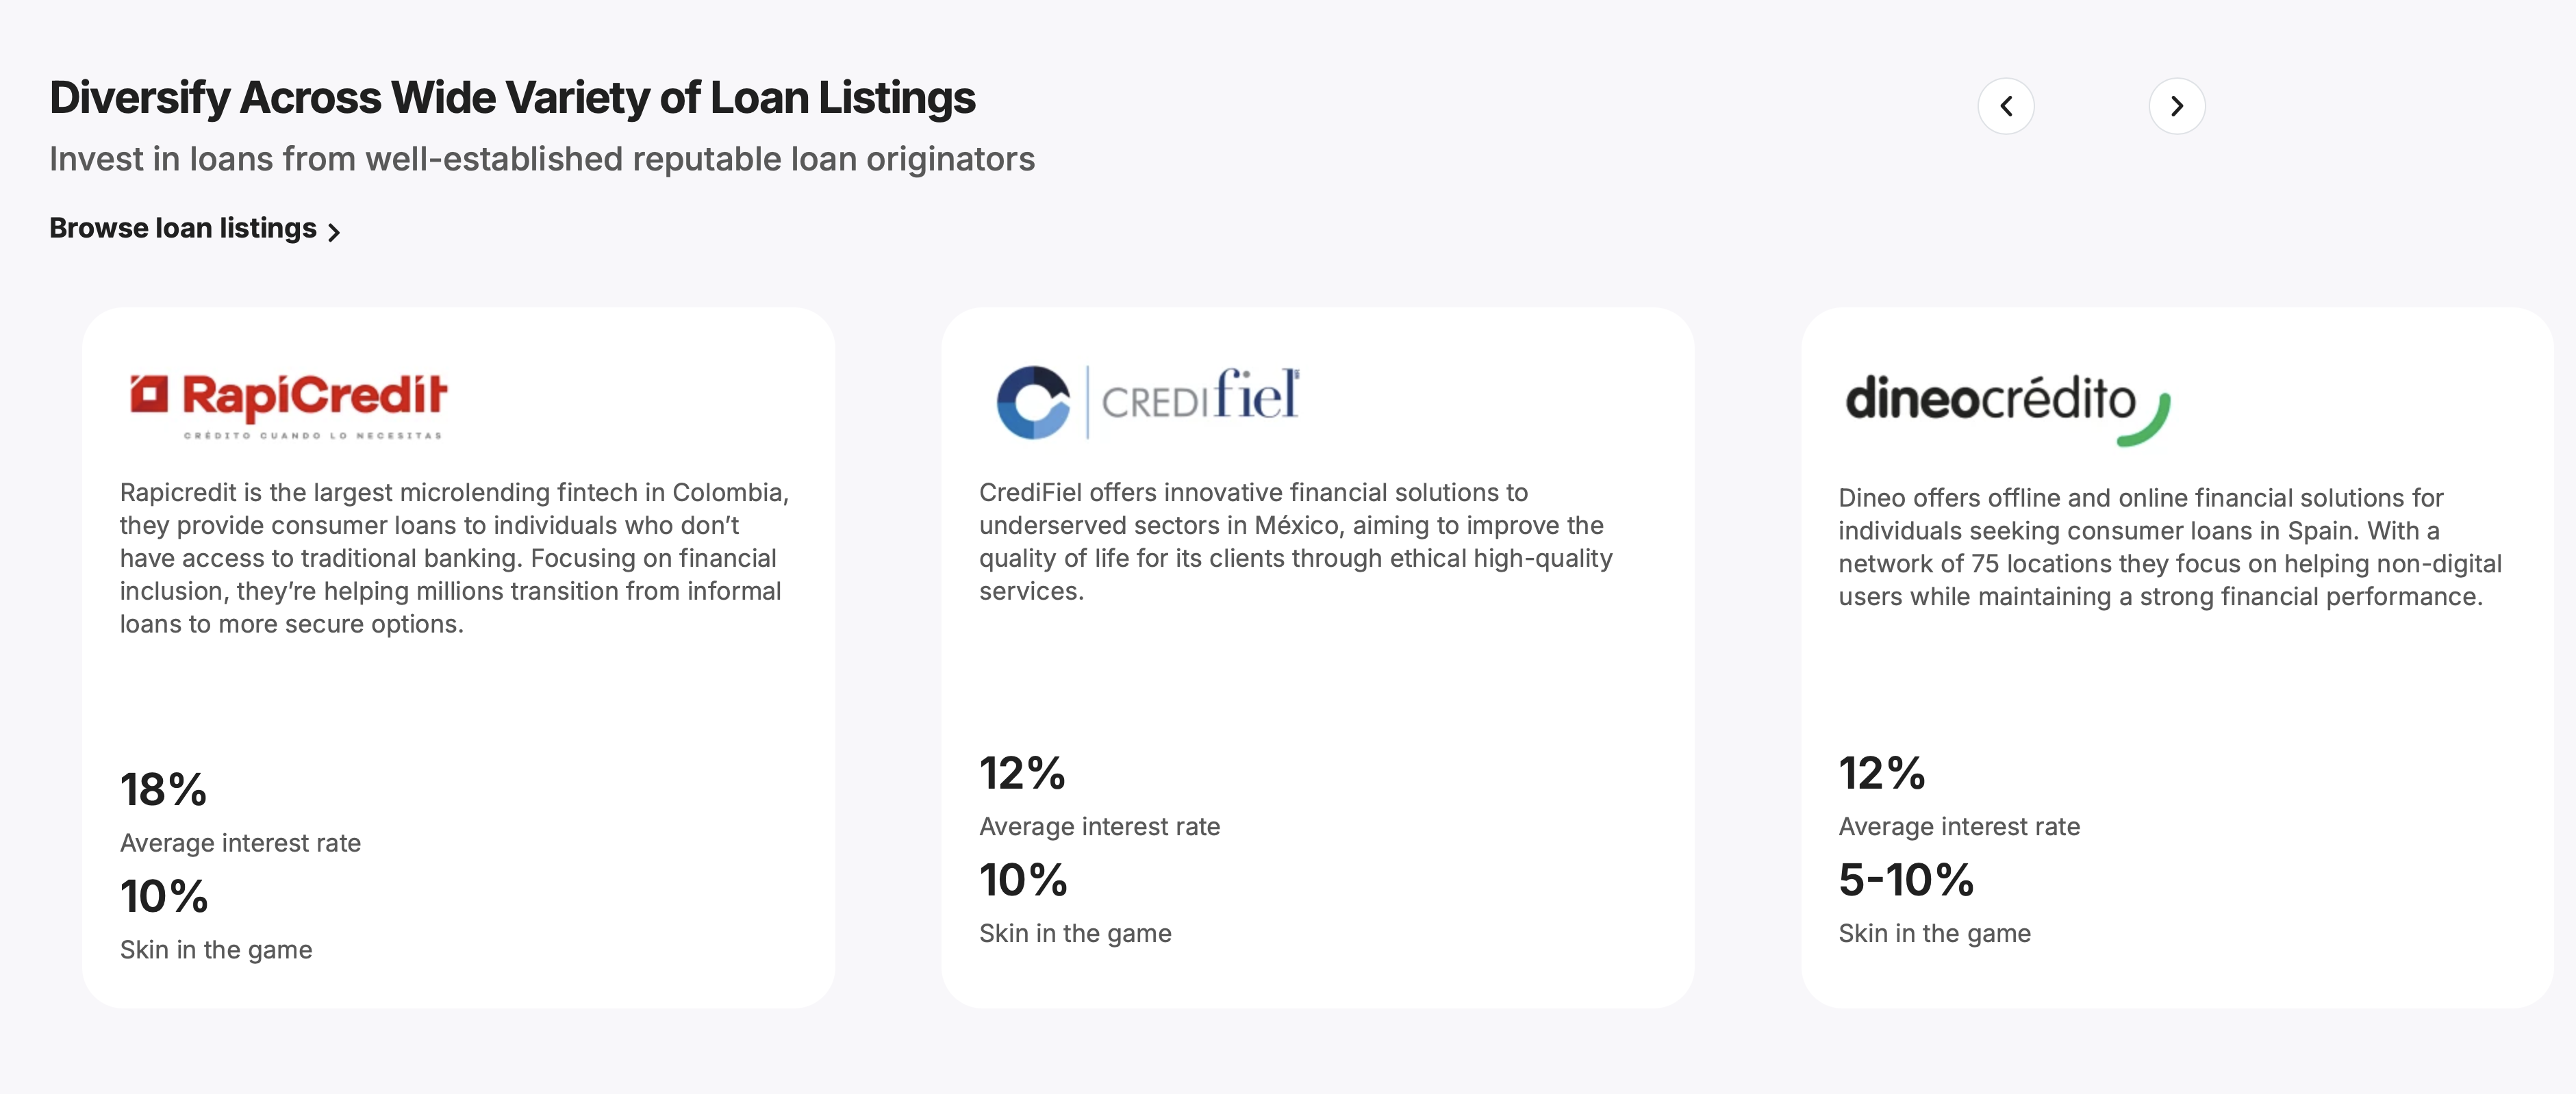Click the next carousel arrow button
Screen dimensions: 2576x1094
coord(2176,106)
